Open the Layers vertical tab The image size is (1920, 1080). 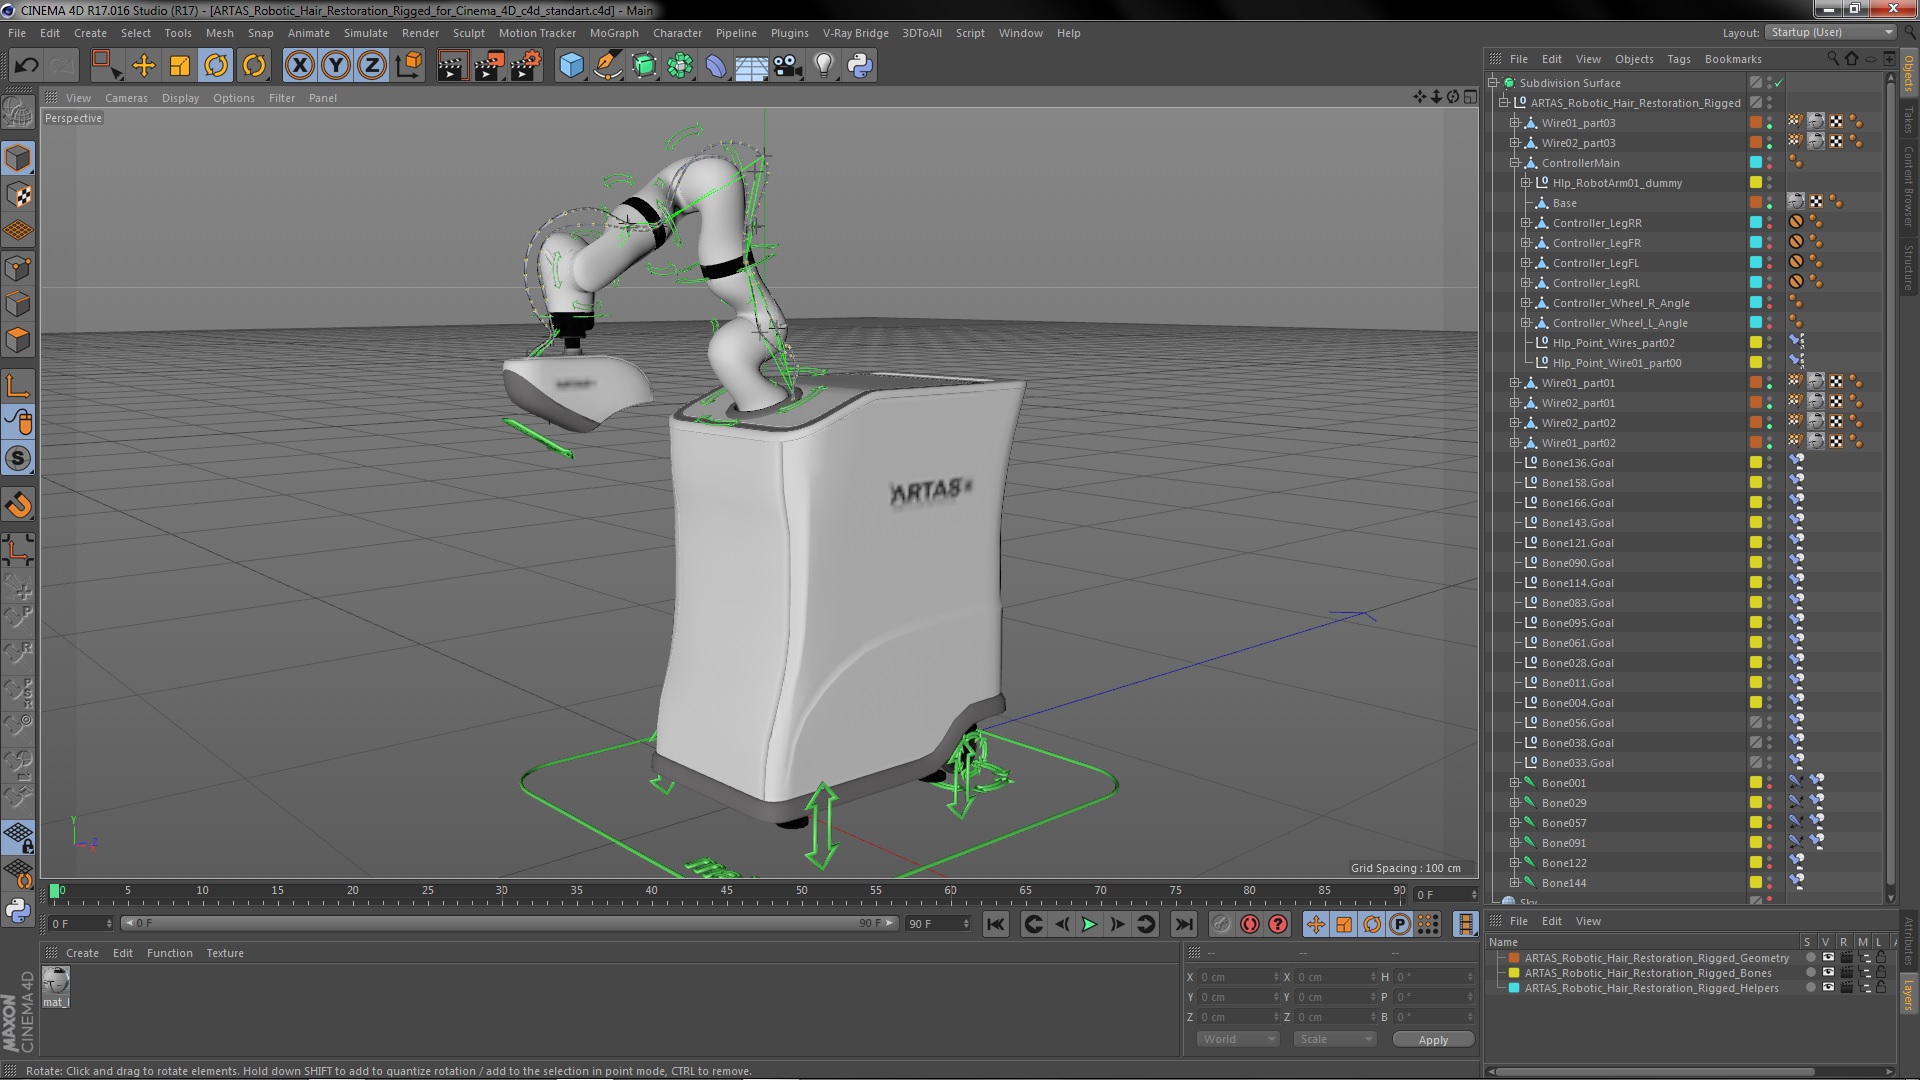[x=1908, y=995]
